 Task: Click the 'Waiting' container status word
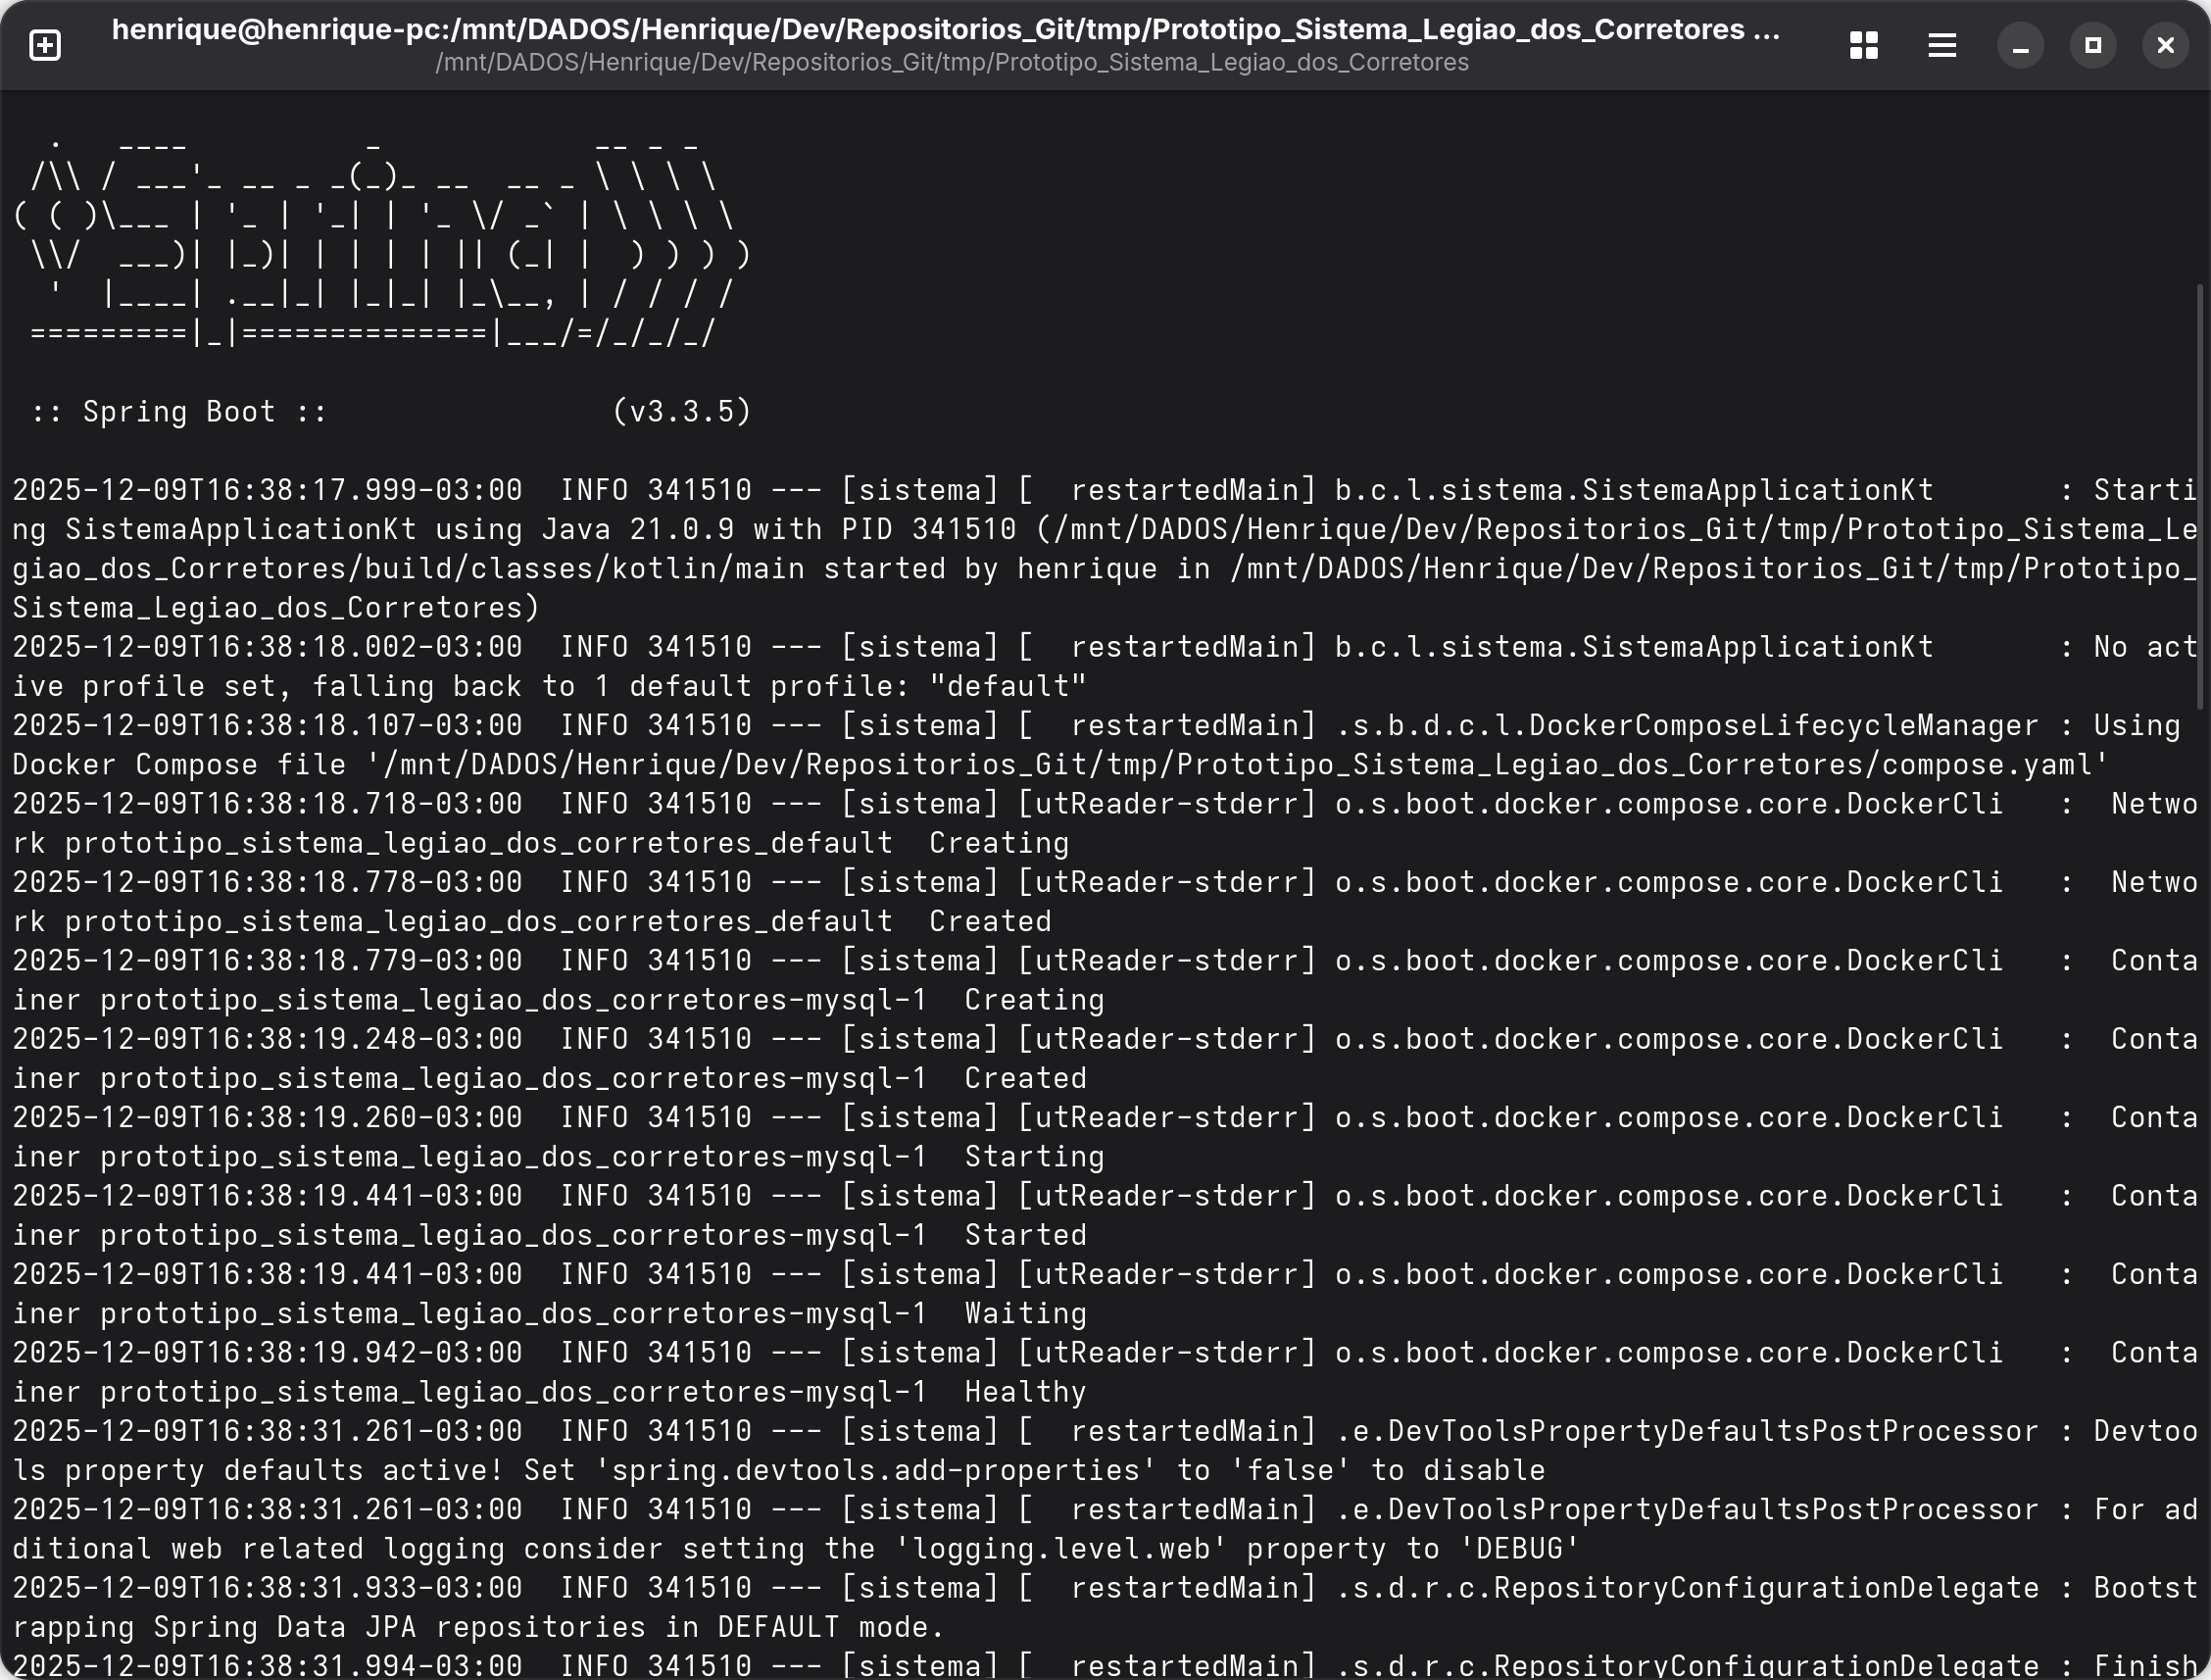pyautogui.click(x=1025, y=1314)
